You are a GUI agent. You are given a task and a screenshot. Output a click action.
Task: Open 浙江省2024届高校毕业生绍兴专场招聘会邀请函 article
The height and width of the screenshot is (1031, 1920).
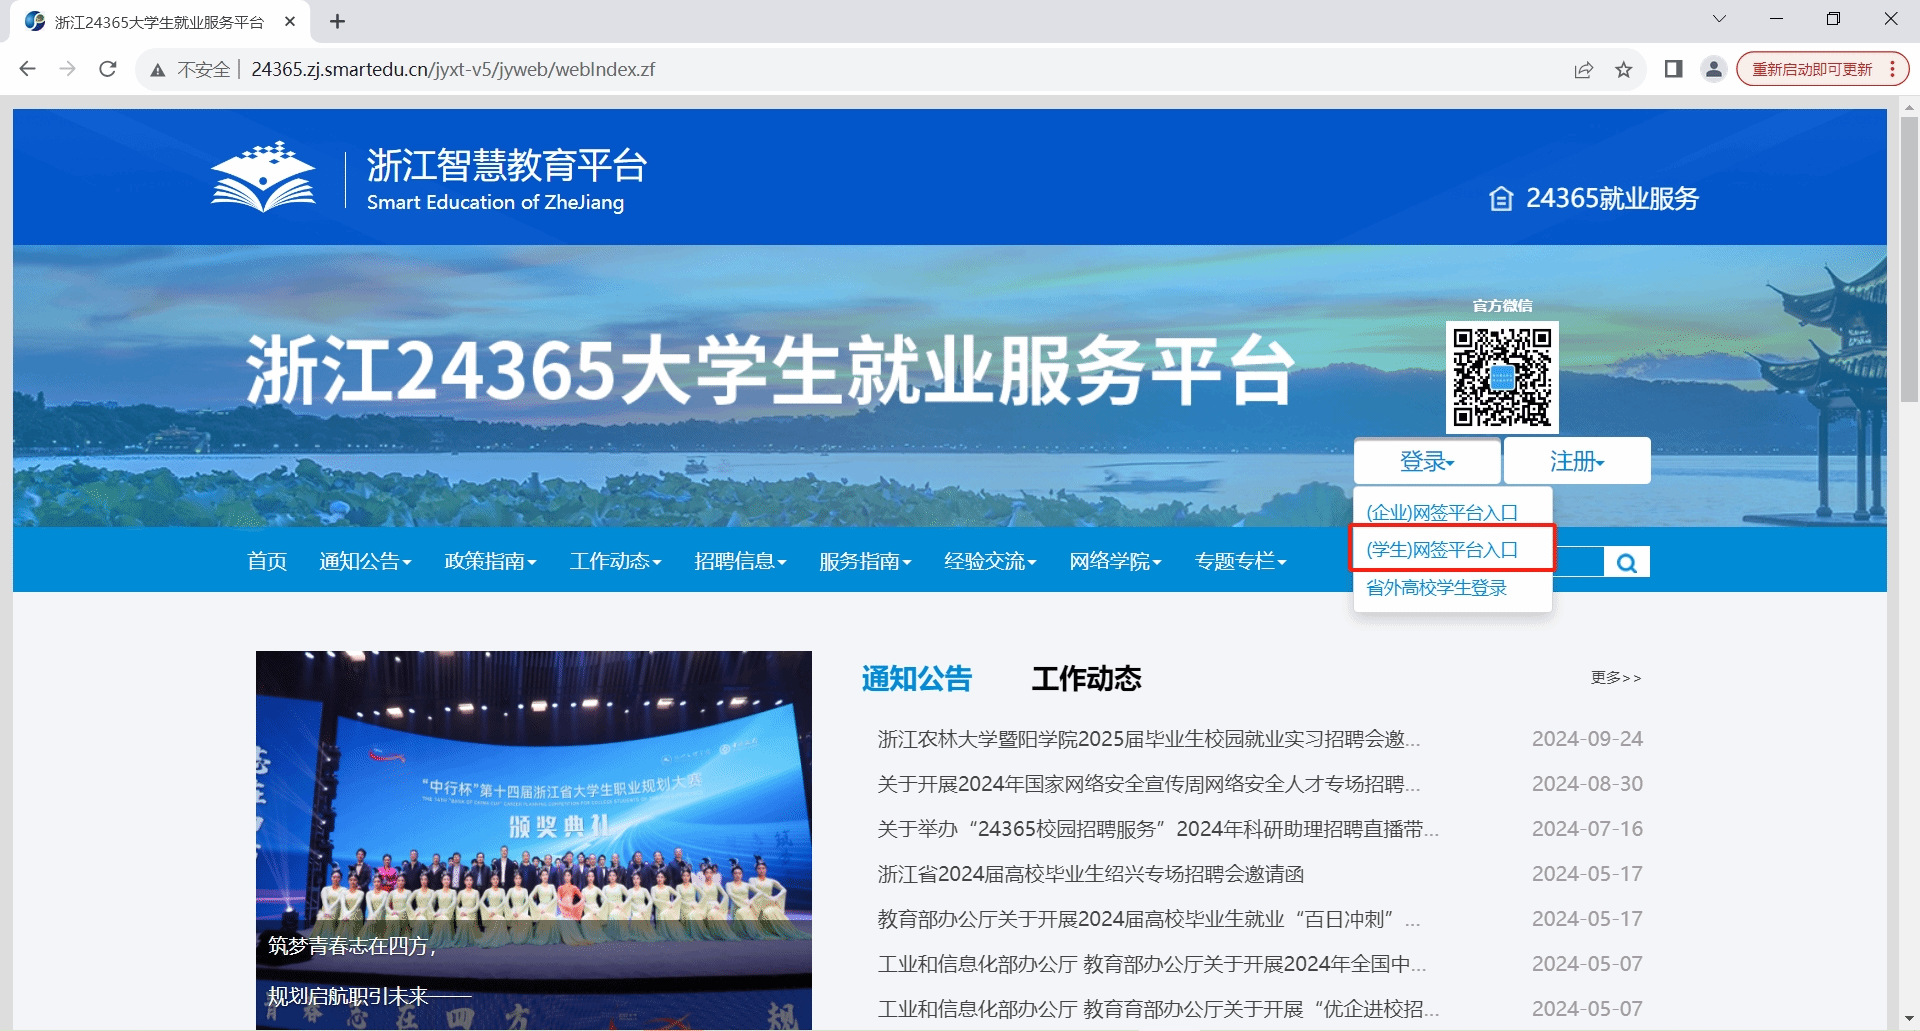tap(1090, 874)
